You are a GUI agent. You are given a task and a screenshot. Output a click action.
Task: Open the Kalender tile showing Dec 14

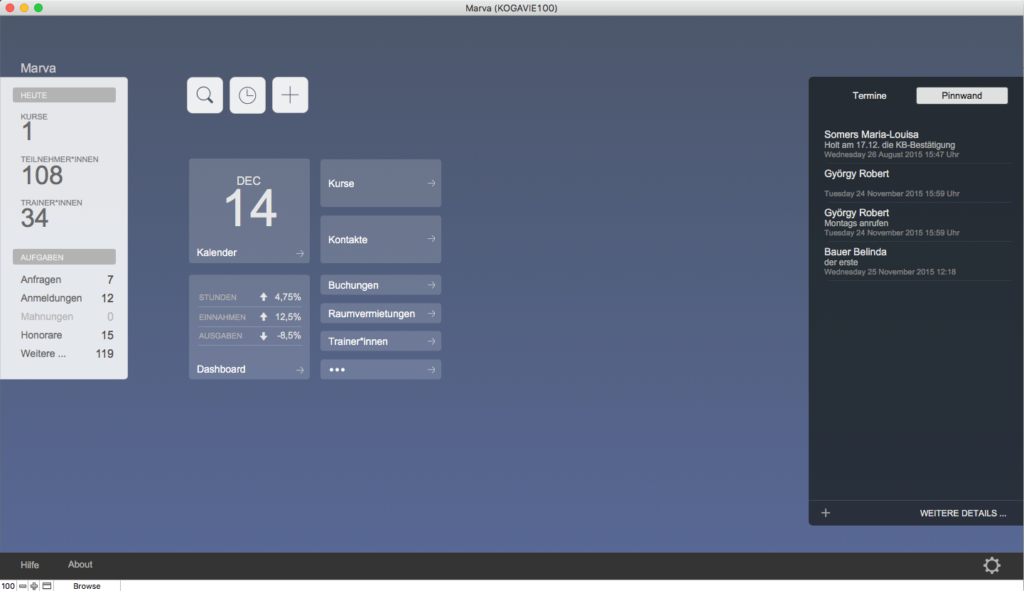click(249, 210)
